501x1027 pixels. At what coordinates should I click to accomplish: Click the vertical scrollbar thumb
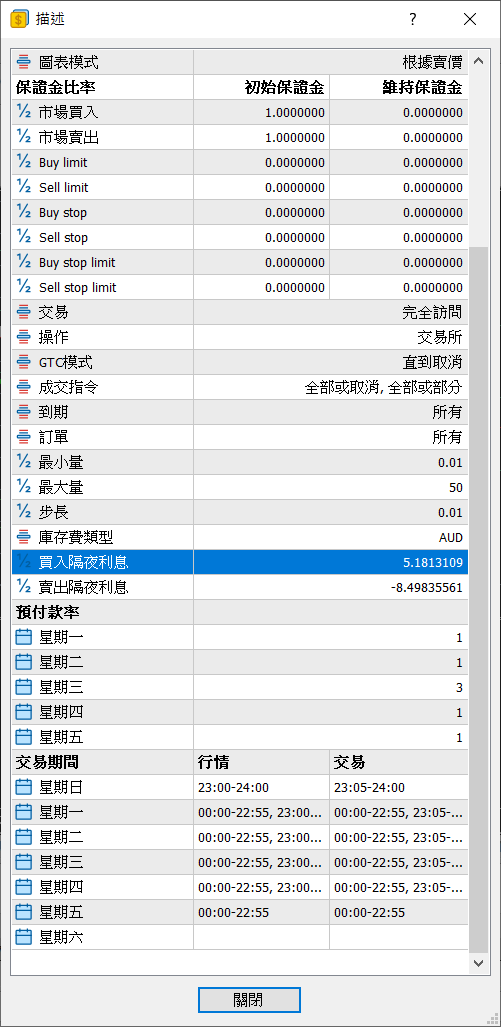(478, 599)
